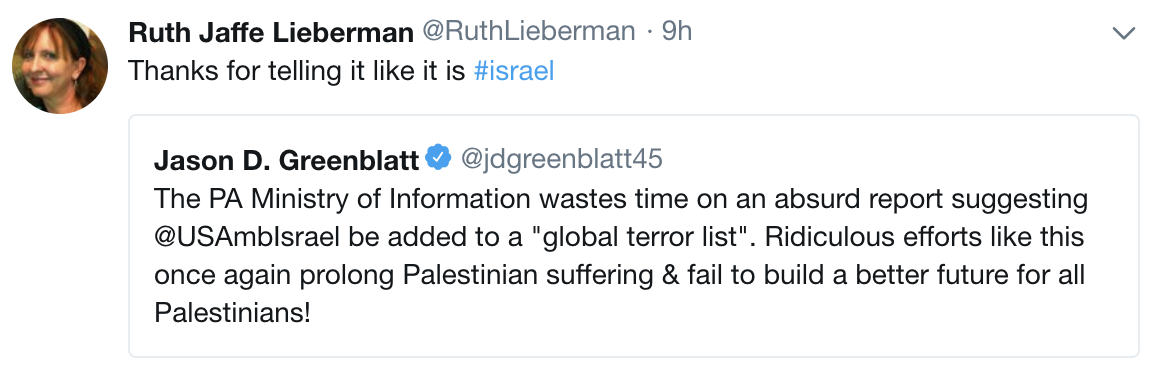Open Ruth Jaffe Lieberman's profile photo

[60, 65]
